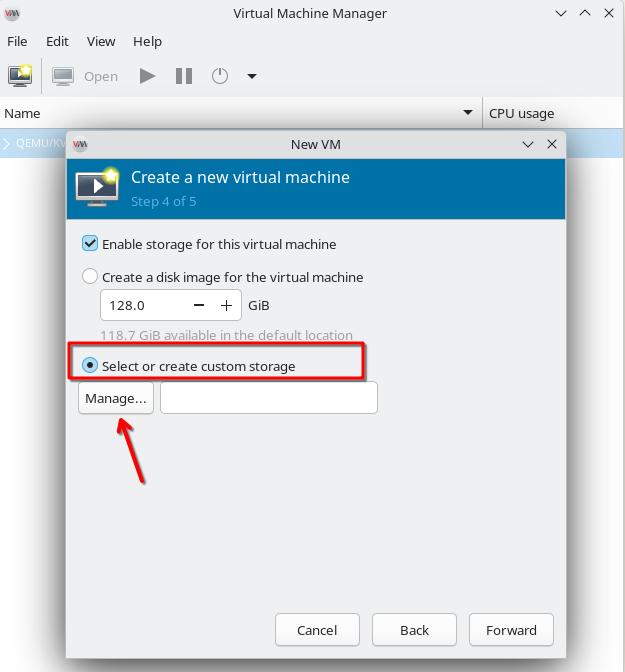Close the Virtual Machine Manager window
The image size is (625, 672).
coord(609,13)
